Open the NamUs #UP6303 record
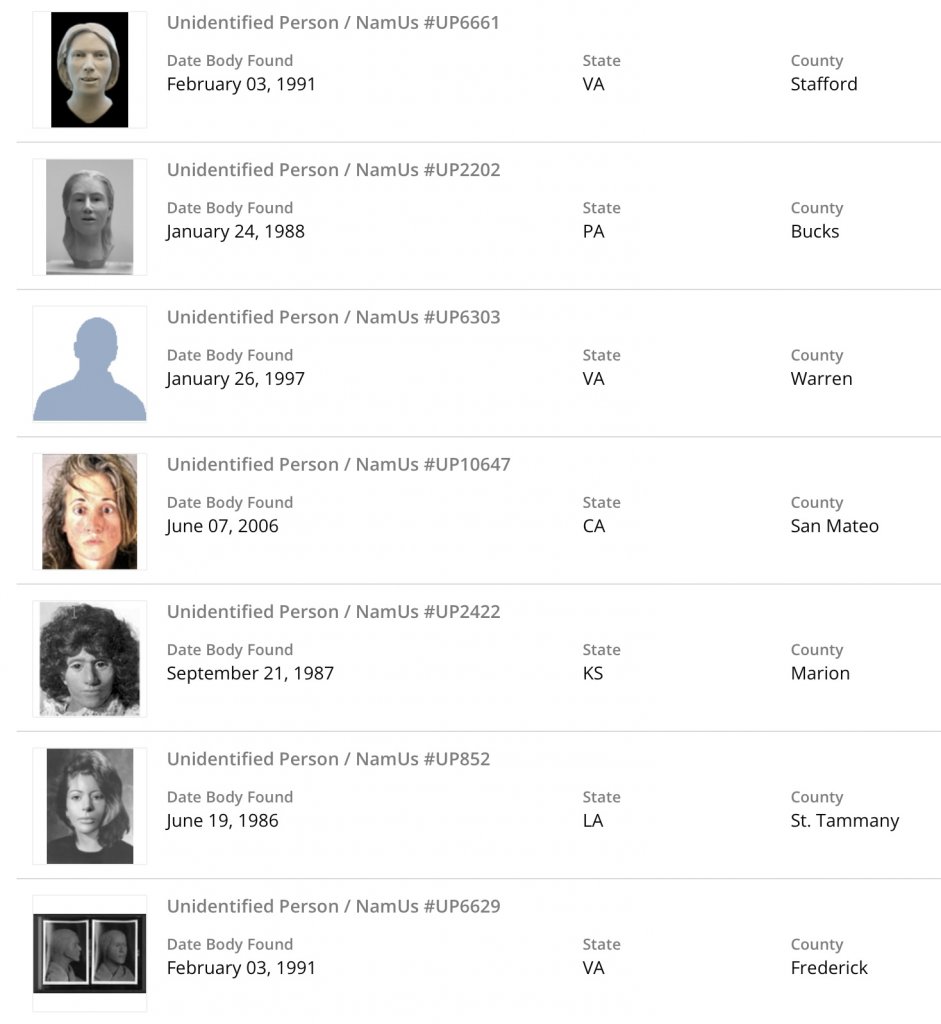Image resolution: width=941 pixels, height=1024 pixels. [333, 317]
